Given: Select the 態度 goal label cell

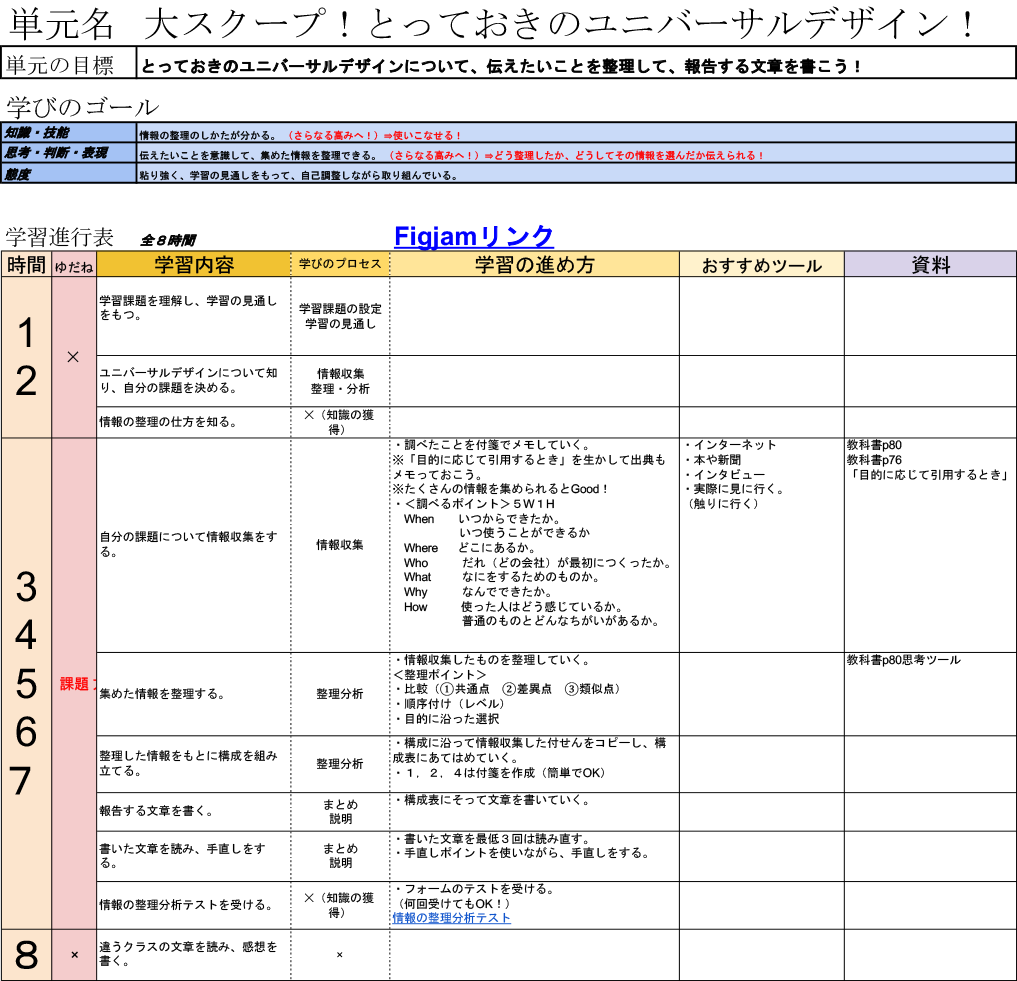Looking at the screenshot, I should pos(68,174).
